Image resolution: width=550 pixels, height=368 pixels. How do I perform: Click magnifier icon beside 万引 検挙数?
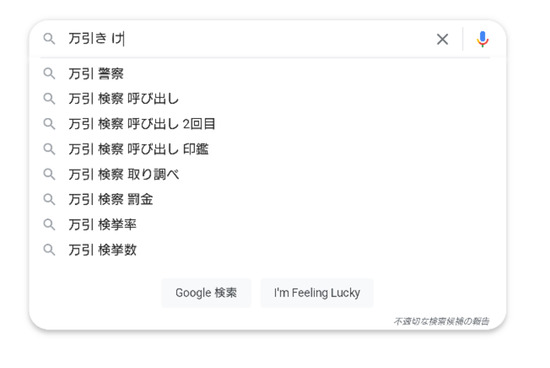[x=49, y=250]
